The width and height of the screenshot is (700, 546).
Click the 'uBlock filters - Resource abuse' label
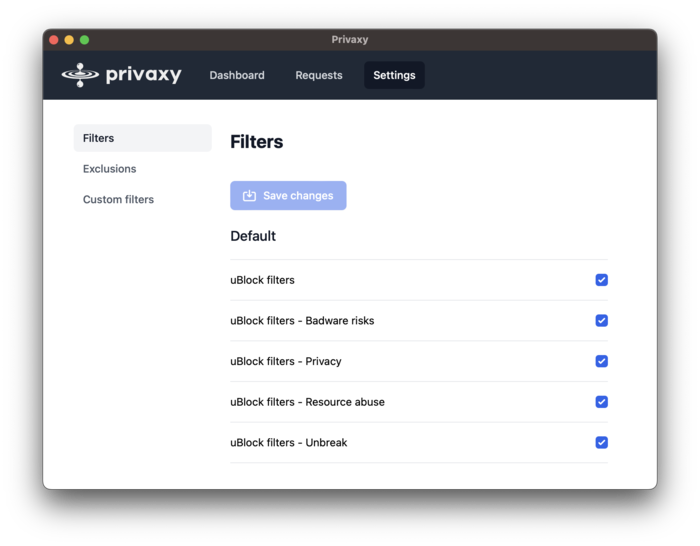tap(307, 402)
